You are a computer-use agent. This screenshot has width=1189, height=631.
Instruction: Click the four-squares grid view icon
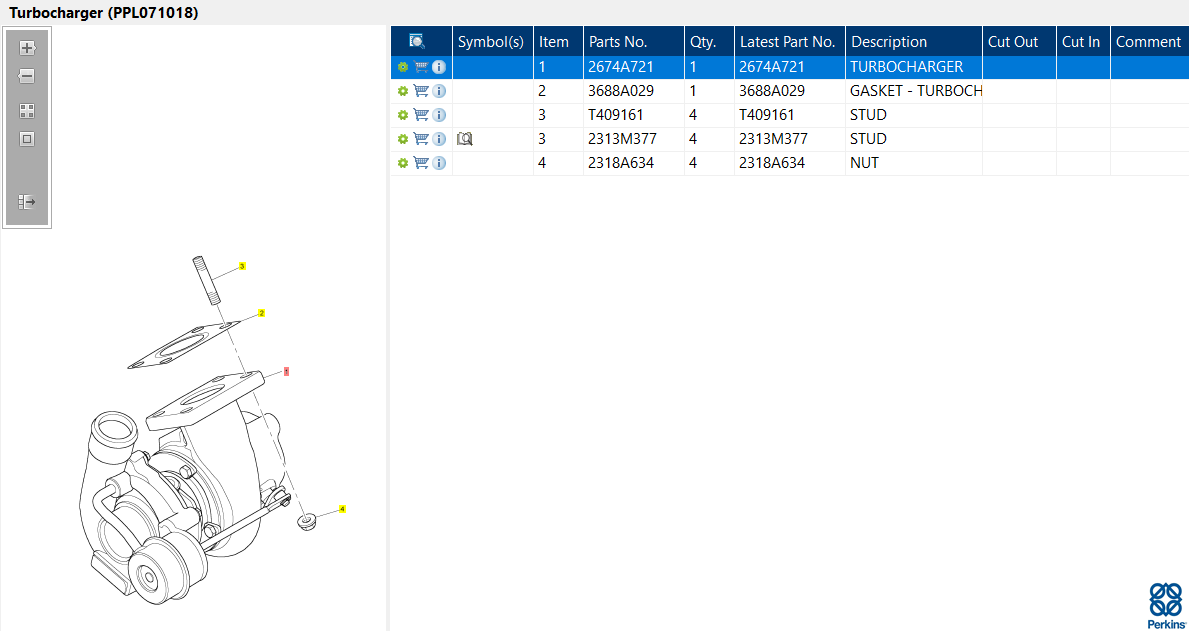(27, 111)
